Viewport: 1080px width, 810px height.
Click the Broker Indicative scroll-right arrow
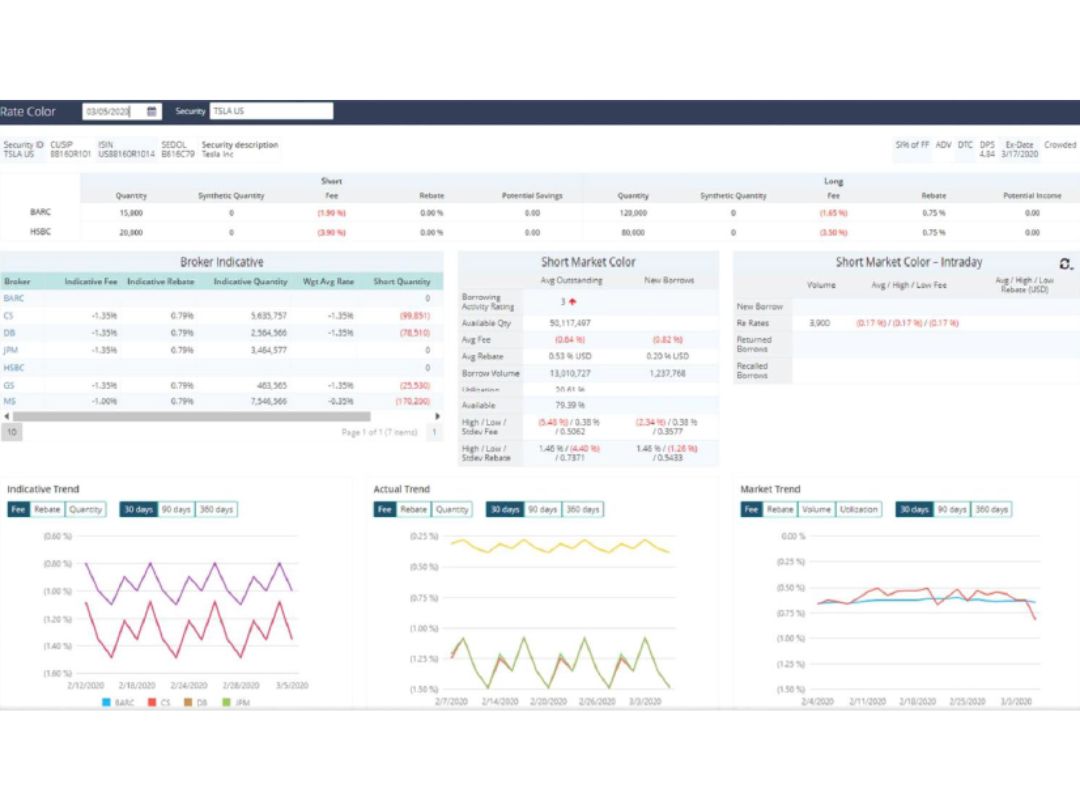[x=437, y=416]
